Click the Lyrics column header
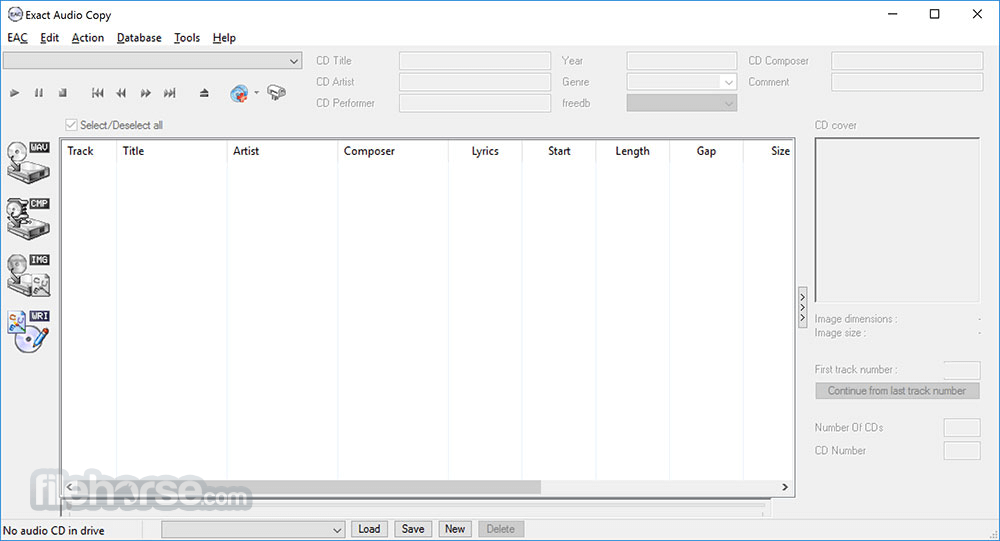 485,151
